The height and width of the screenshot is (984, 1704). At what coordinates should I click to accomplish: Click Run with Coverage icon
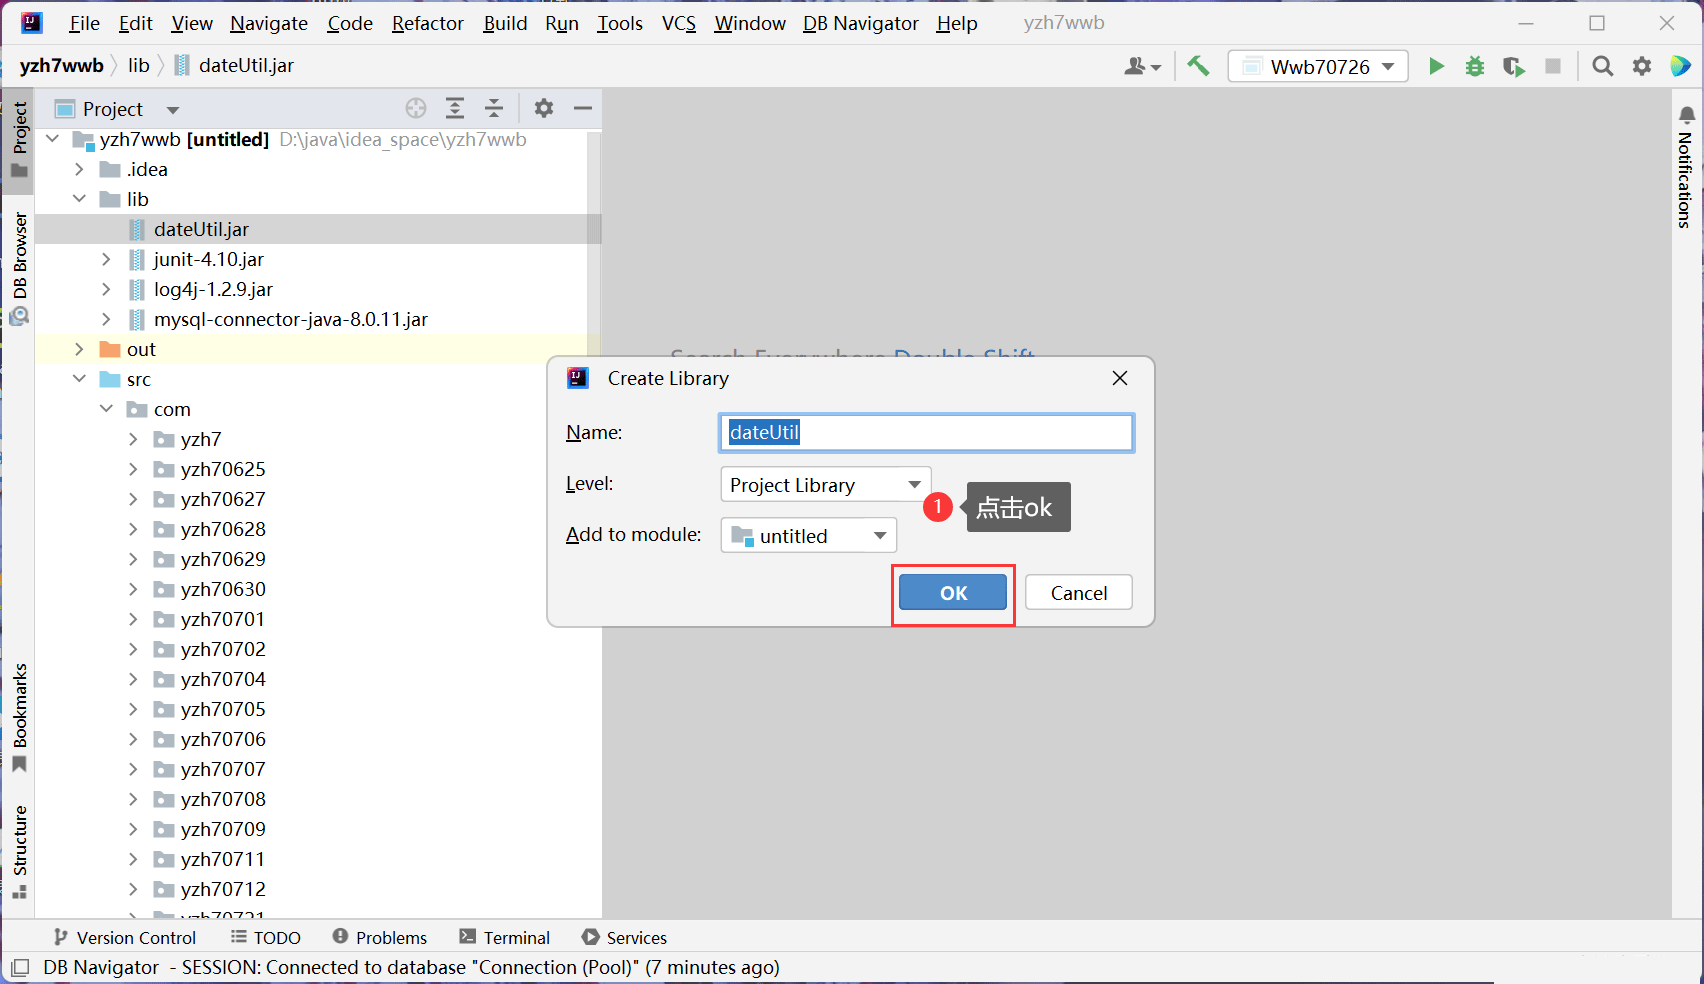(1513, 66)
